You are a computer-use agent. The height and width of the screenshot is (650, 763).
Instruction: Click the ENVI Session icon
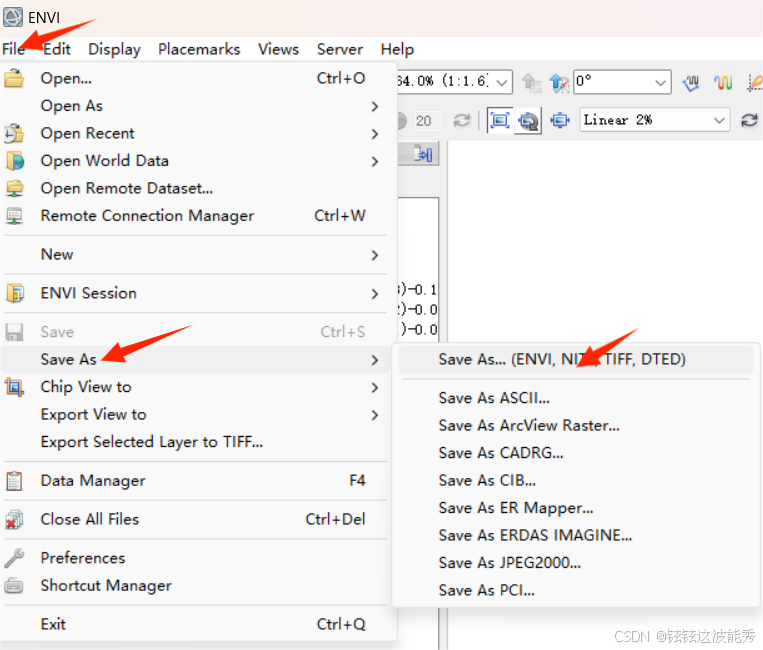click(x=15, y=293)
